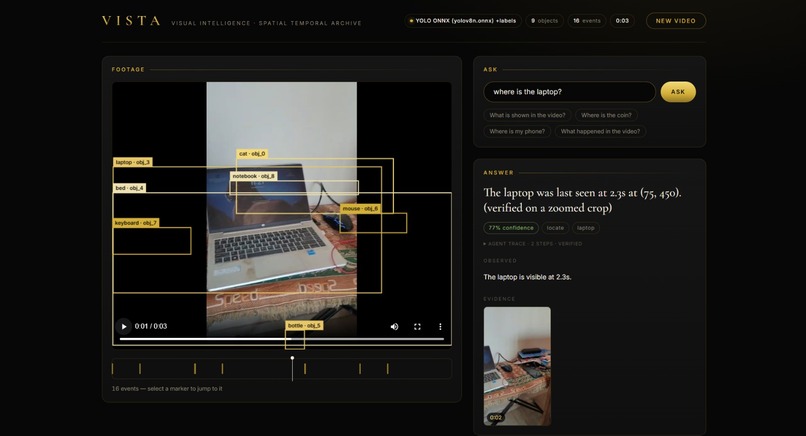Click the '77% confidence' tag
The image size is (806, 436).
511,228
